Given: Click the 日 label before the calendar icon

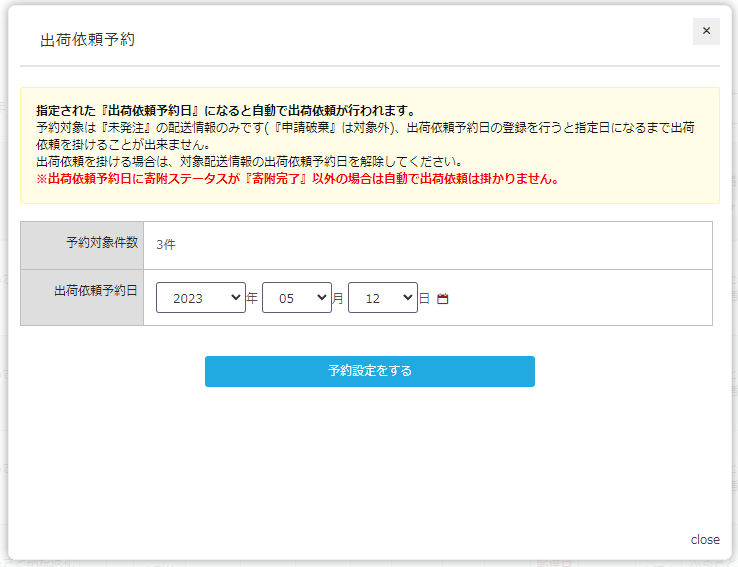Looking at the screenshot, I should (x=424, y=299).
